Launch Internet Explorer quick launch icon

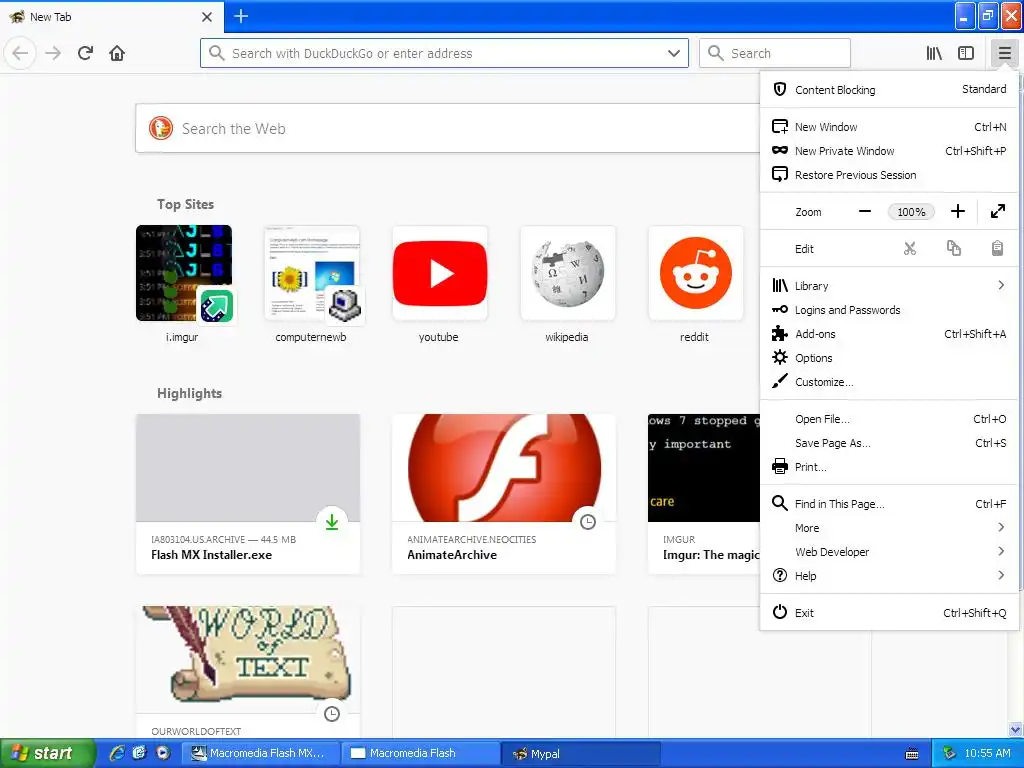point(117,753)
